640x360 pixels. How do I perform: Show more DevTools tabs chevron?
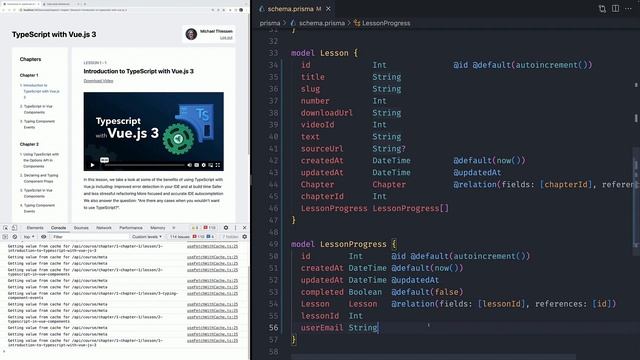(x=173, y=228)
